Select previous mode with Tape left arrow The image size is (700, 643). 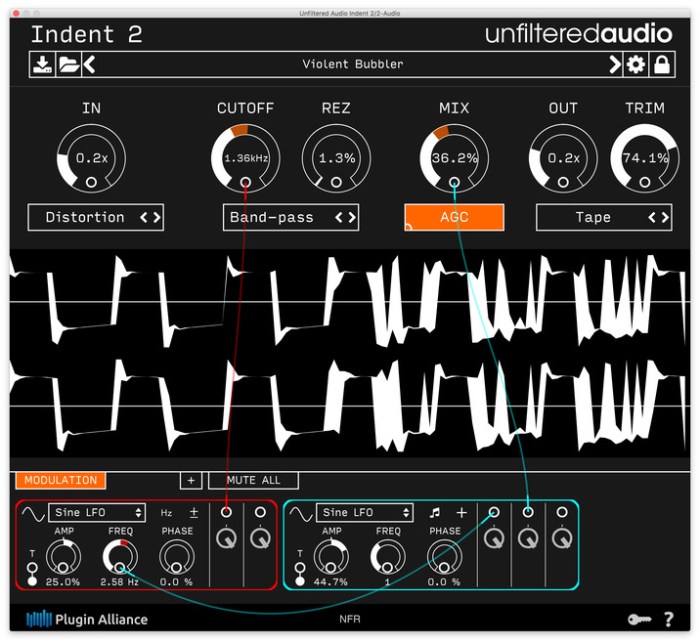pyautogui.click(x=652, y=217)
